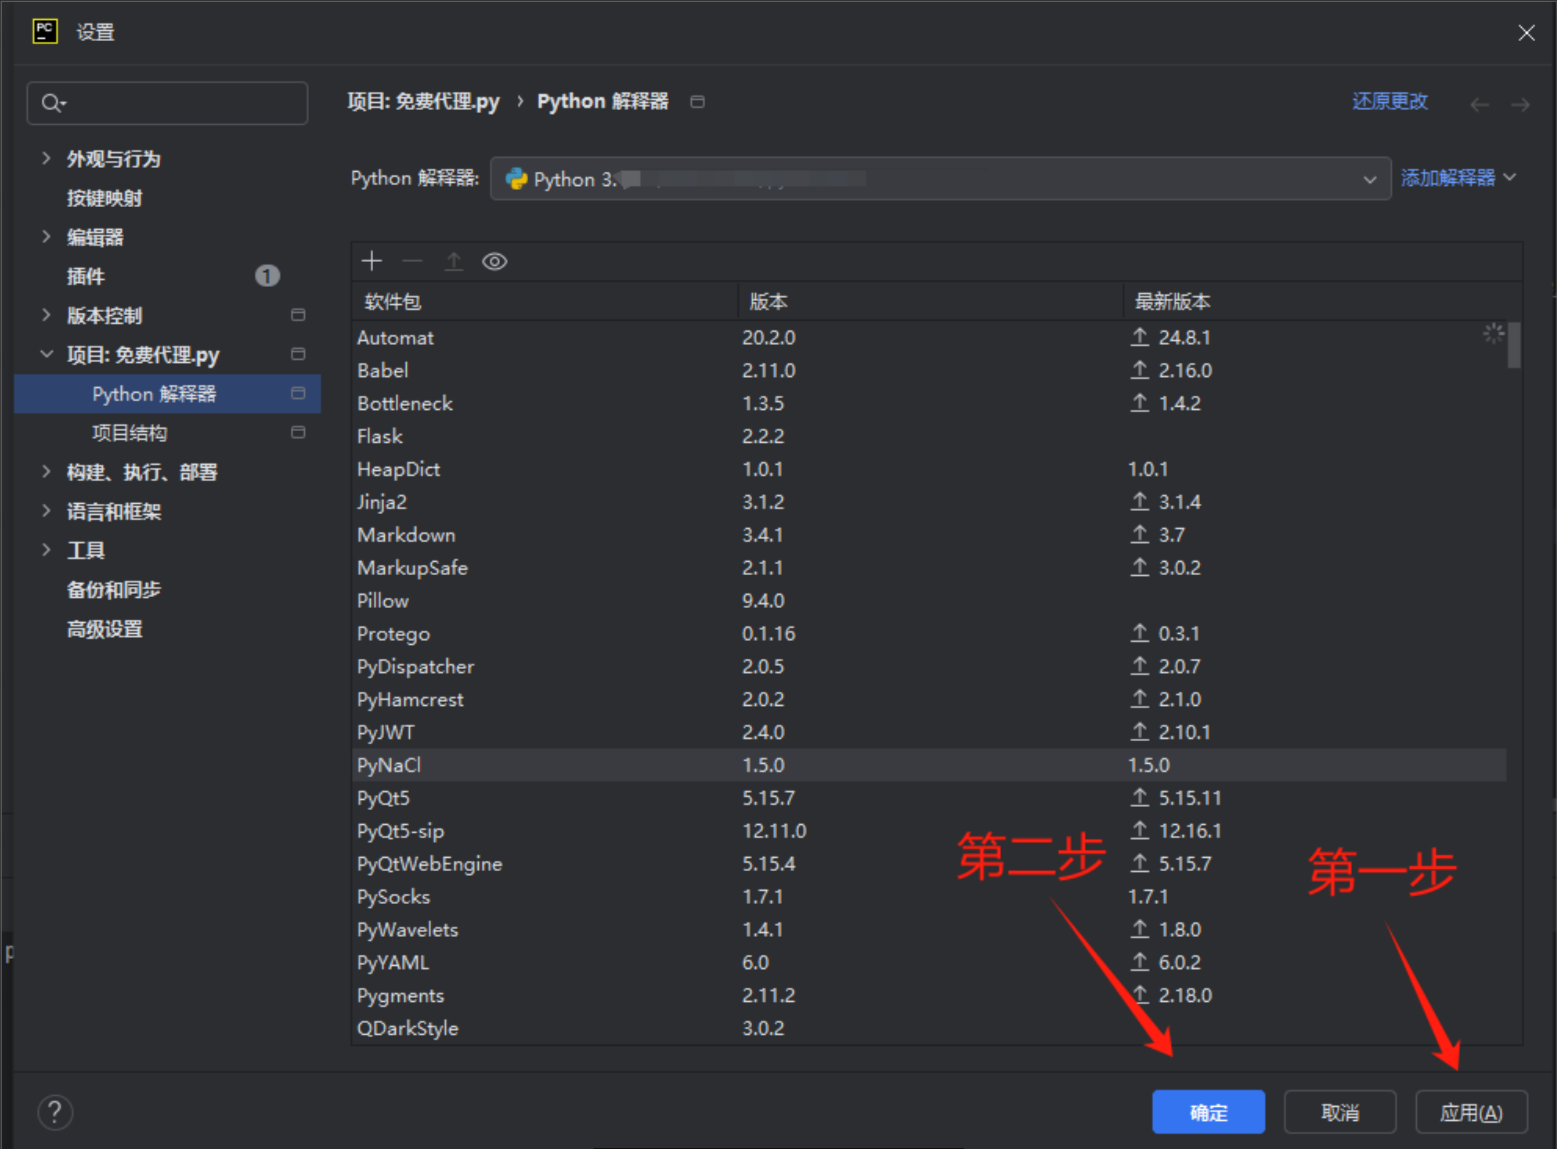The image size is (1557, 1149).
Task: Click the upgrade arrow icon beside 5.15.11
Action: [x=1139, y=797]
